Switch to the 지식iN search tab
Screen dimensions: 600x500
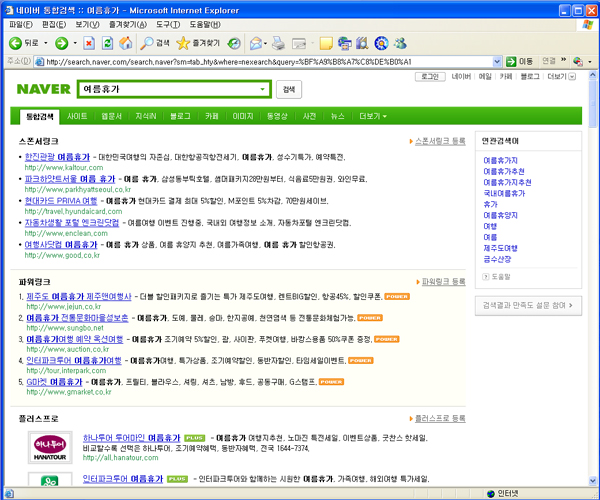(x=145, y=116)
